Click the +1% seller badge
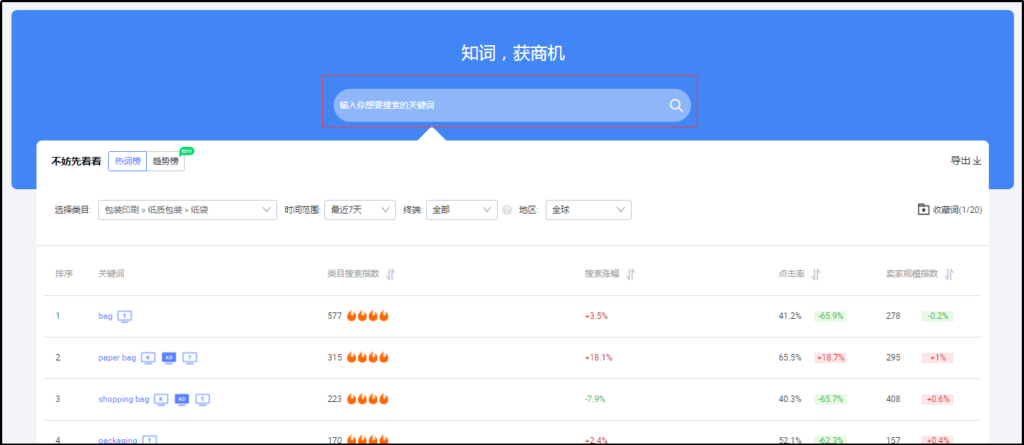This screenshot has height=445, width=1024. pos(938,357)
